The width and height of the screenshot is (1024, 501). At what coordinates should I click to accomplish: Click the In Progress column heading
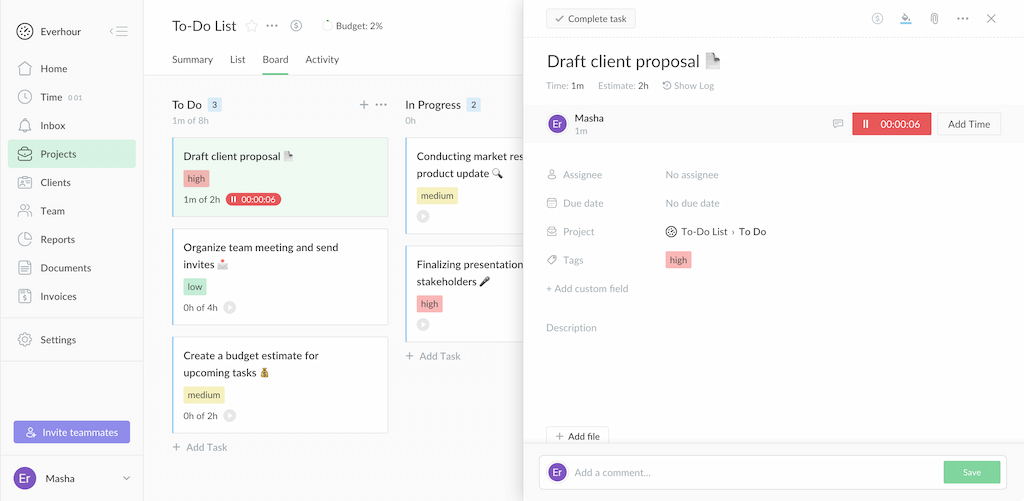(x=433, y=105)
